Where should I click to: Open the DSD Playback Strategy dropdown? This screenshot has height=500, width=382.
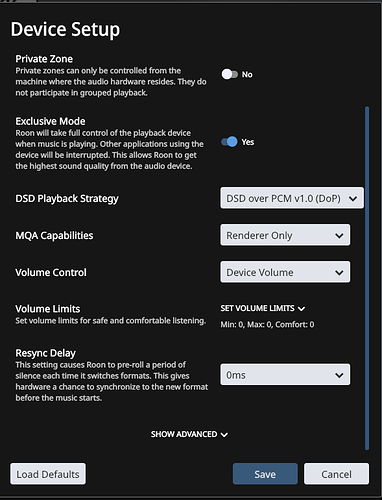pyautogui.click(x=292, y=198)
